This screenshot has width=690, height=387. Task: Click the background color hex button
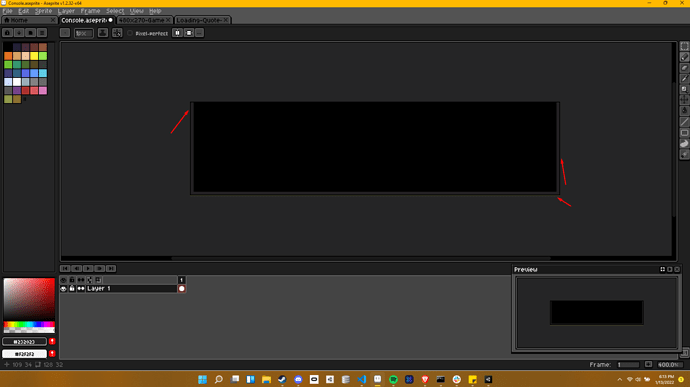[x=24, y=354]
